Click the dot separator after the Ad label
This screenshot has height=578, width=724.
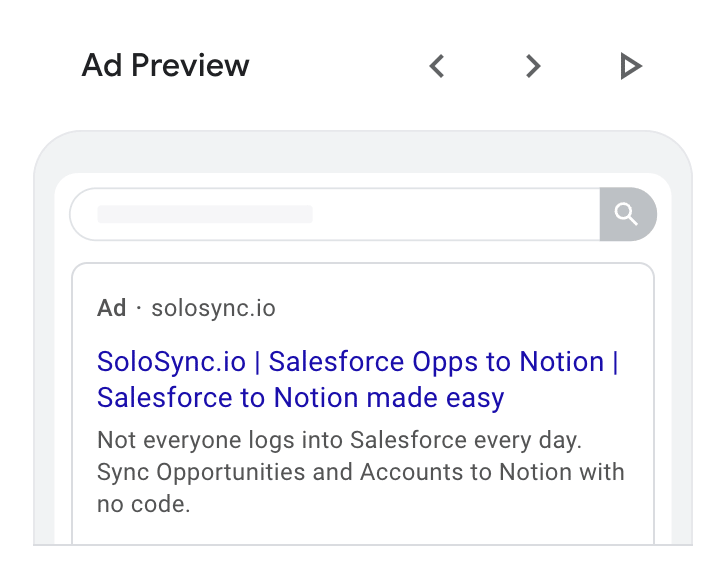[x=139, y=308]
